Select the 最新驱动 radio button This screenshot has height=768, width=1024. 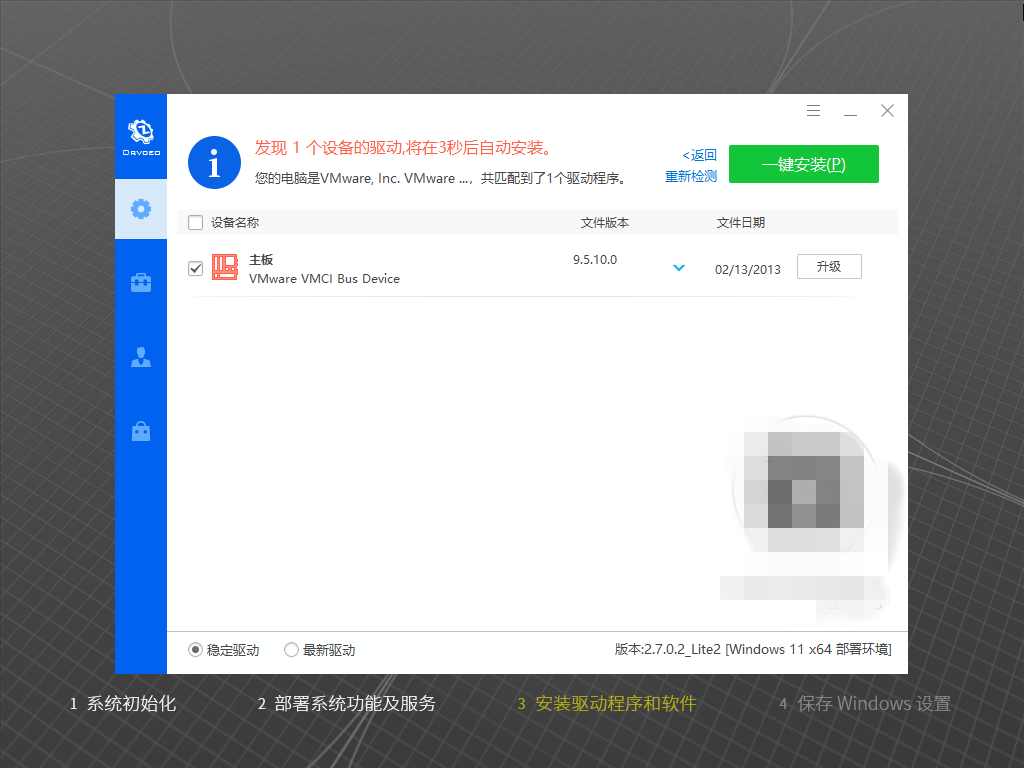(291, 649)
